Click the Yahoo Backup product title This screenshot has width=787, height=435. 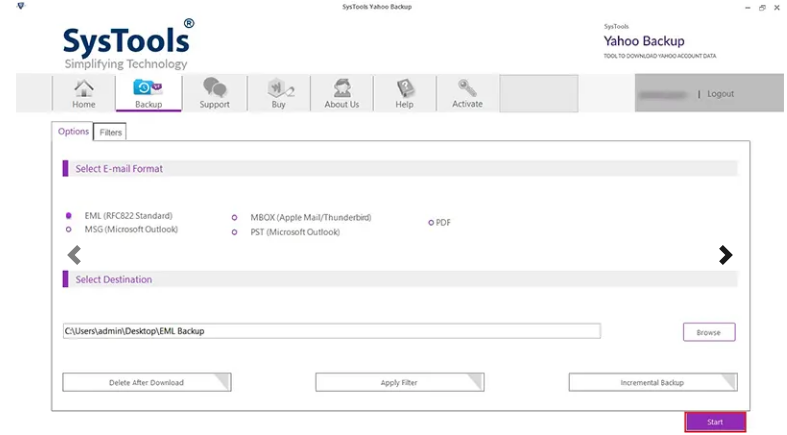(644, 41)
